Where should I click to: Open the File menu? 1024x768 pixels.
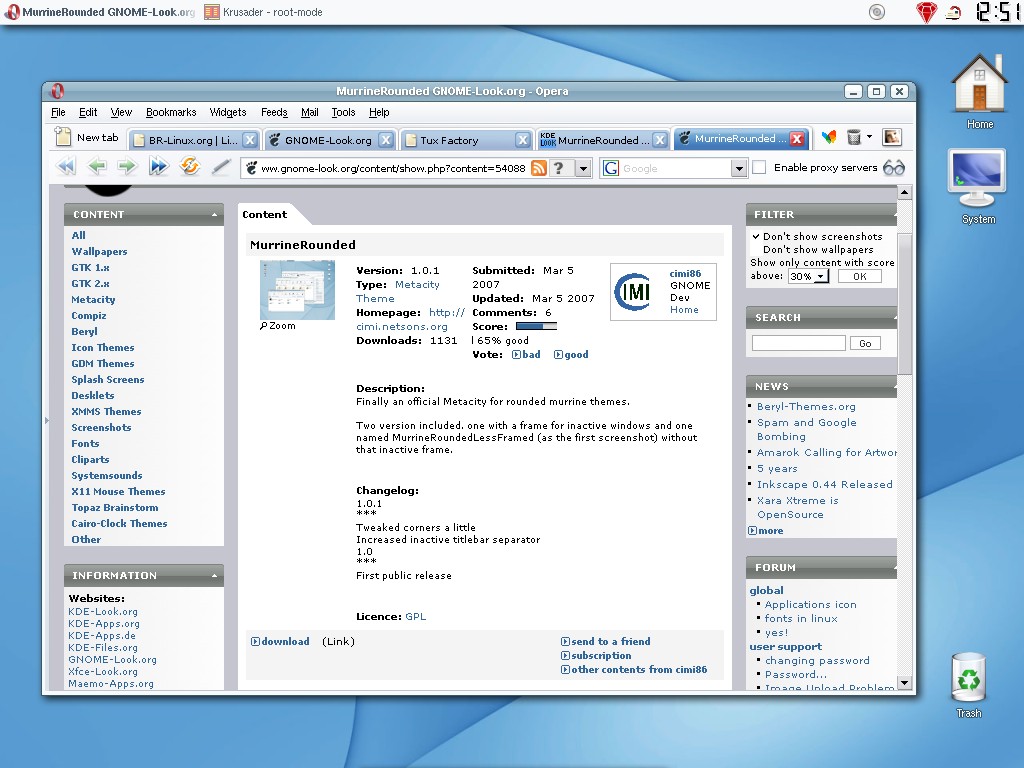[58, 112]
